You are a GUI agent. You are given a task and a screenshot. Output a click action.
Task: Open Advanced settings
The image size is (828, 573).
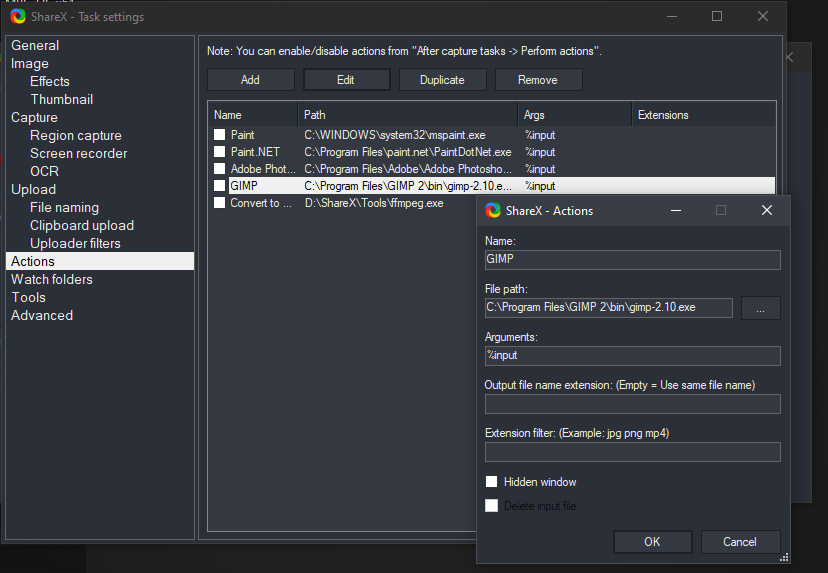[42, 315]
